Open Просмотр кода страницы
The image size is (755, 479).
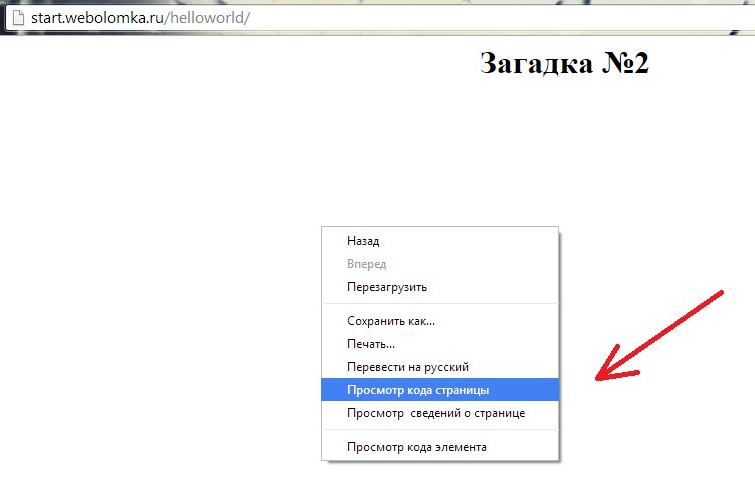pos(440,389)
